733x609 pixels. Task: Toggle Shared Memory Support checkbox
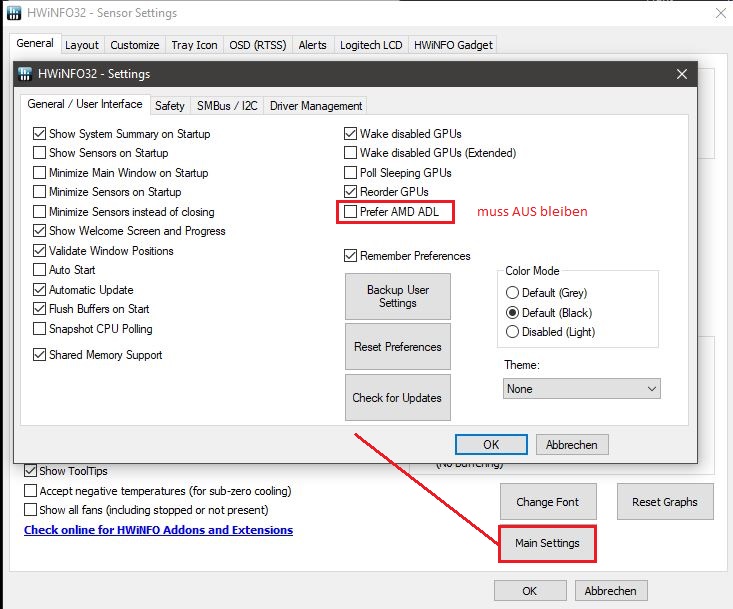click(x=39, y=355)
